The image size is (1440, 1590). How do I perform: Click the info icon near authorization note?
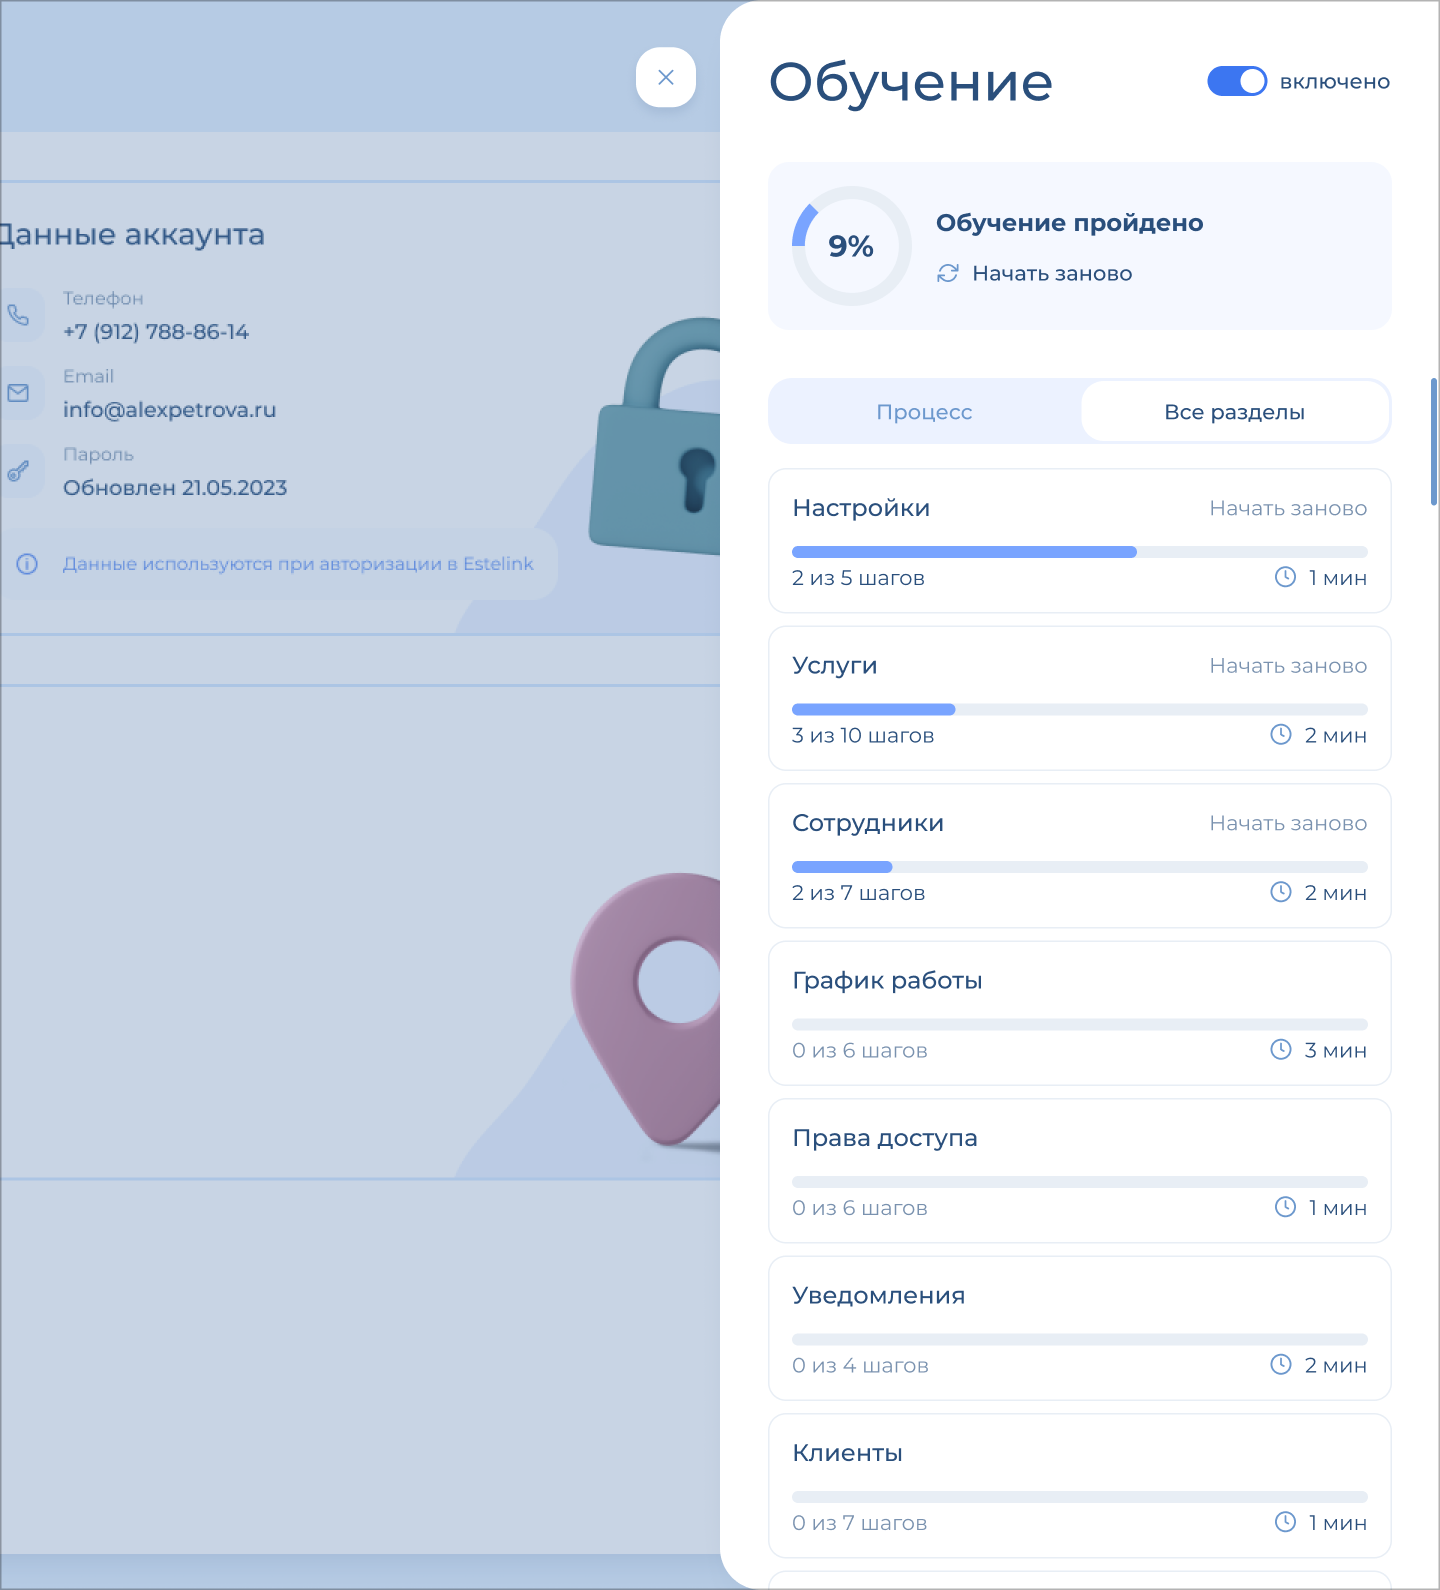pos(27,564)
